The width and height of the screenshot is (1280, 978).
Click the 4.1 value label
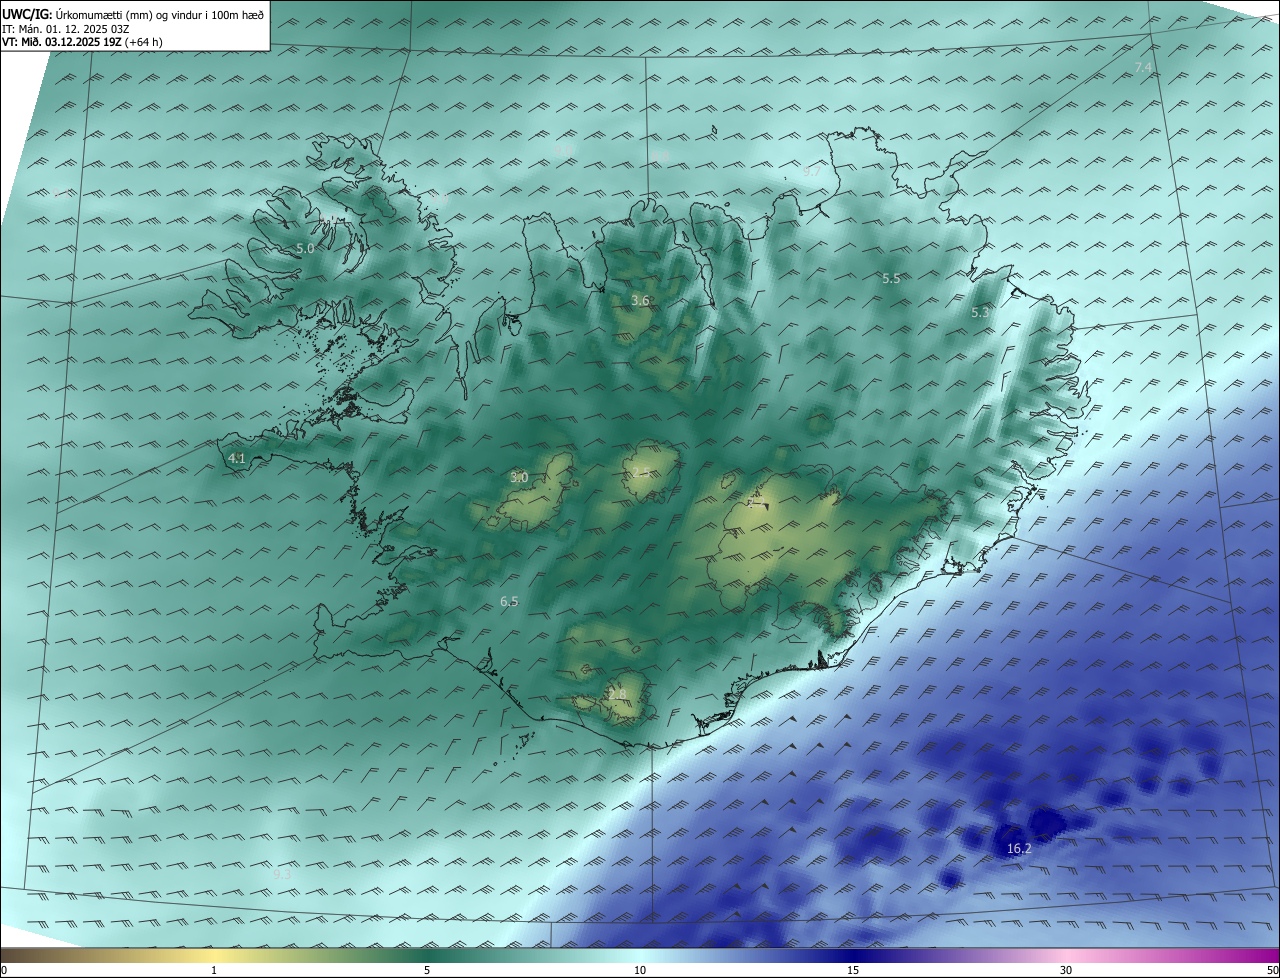(x=237, y=459)
